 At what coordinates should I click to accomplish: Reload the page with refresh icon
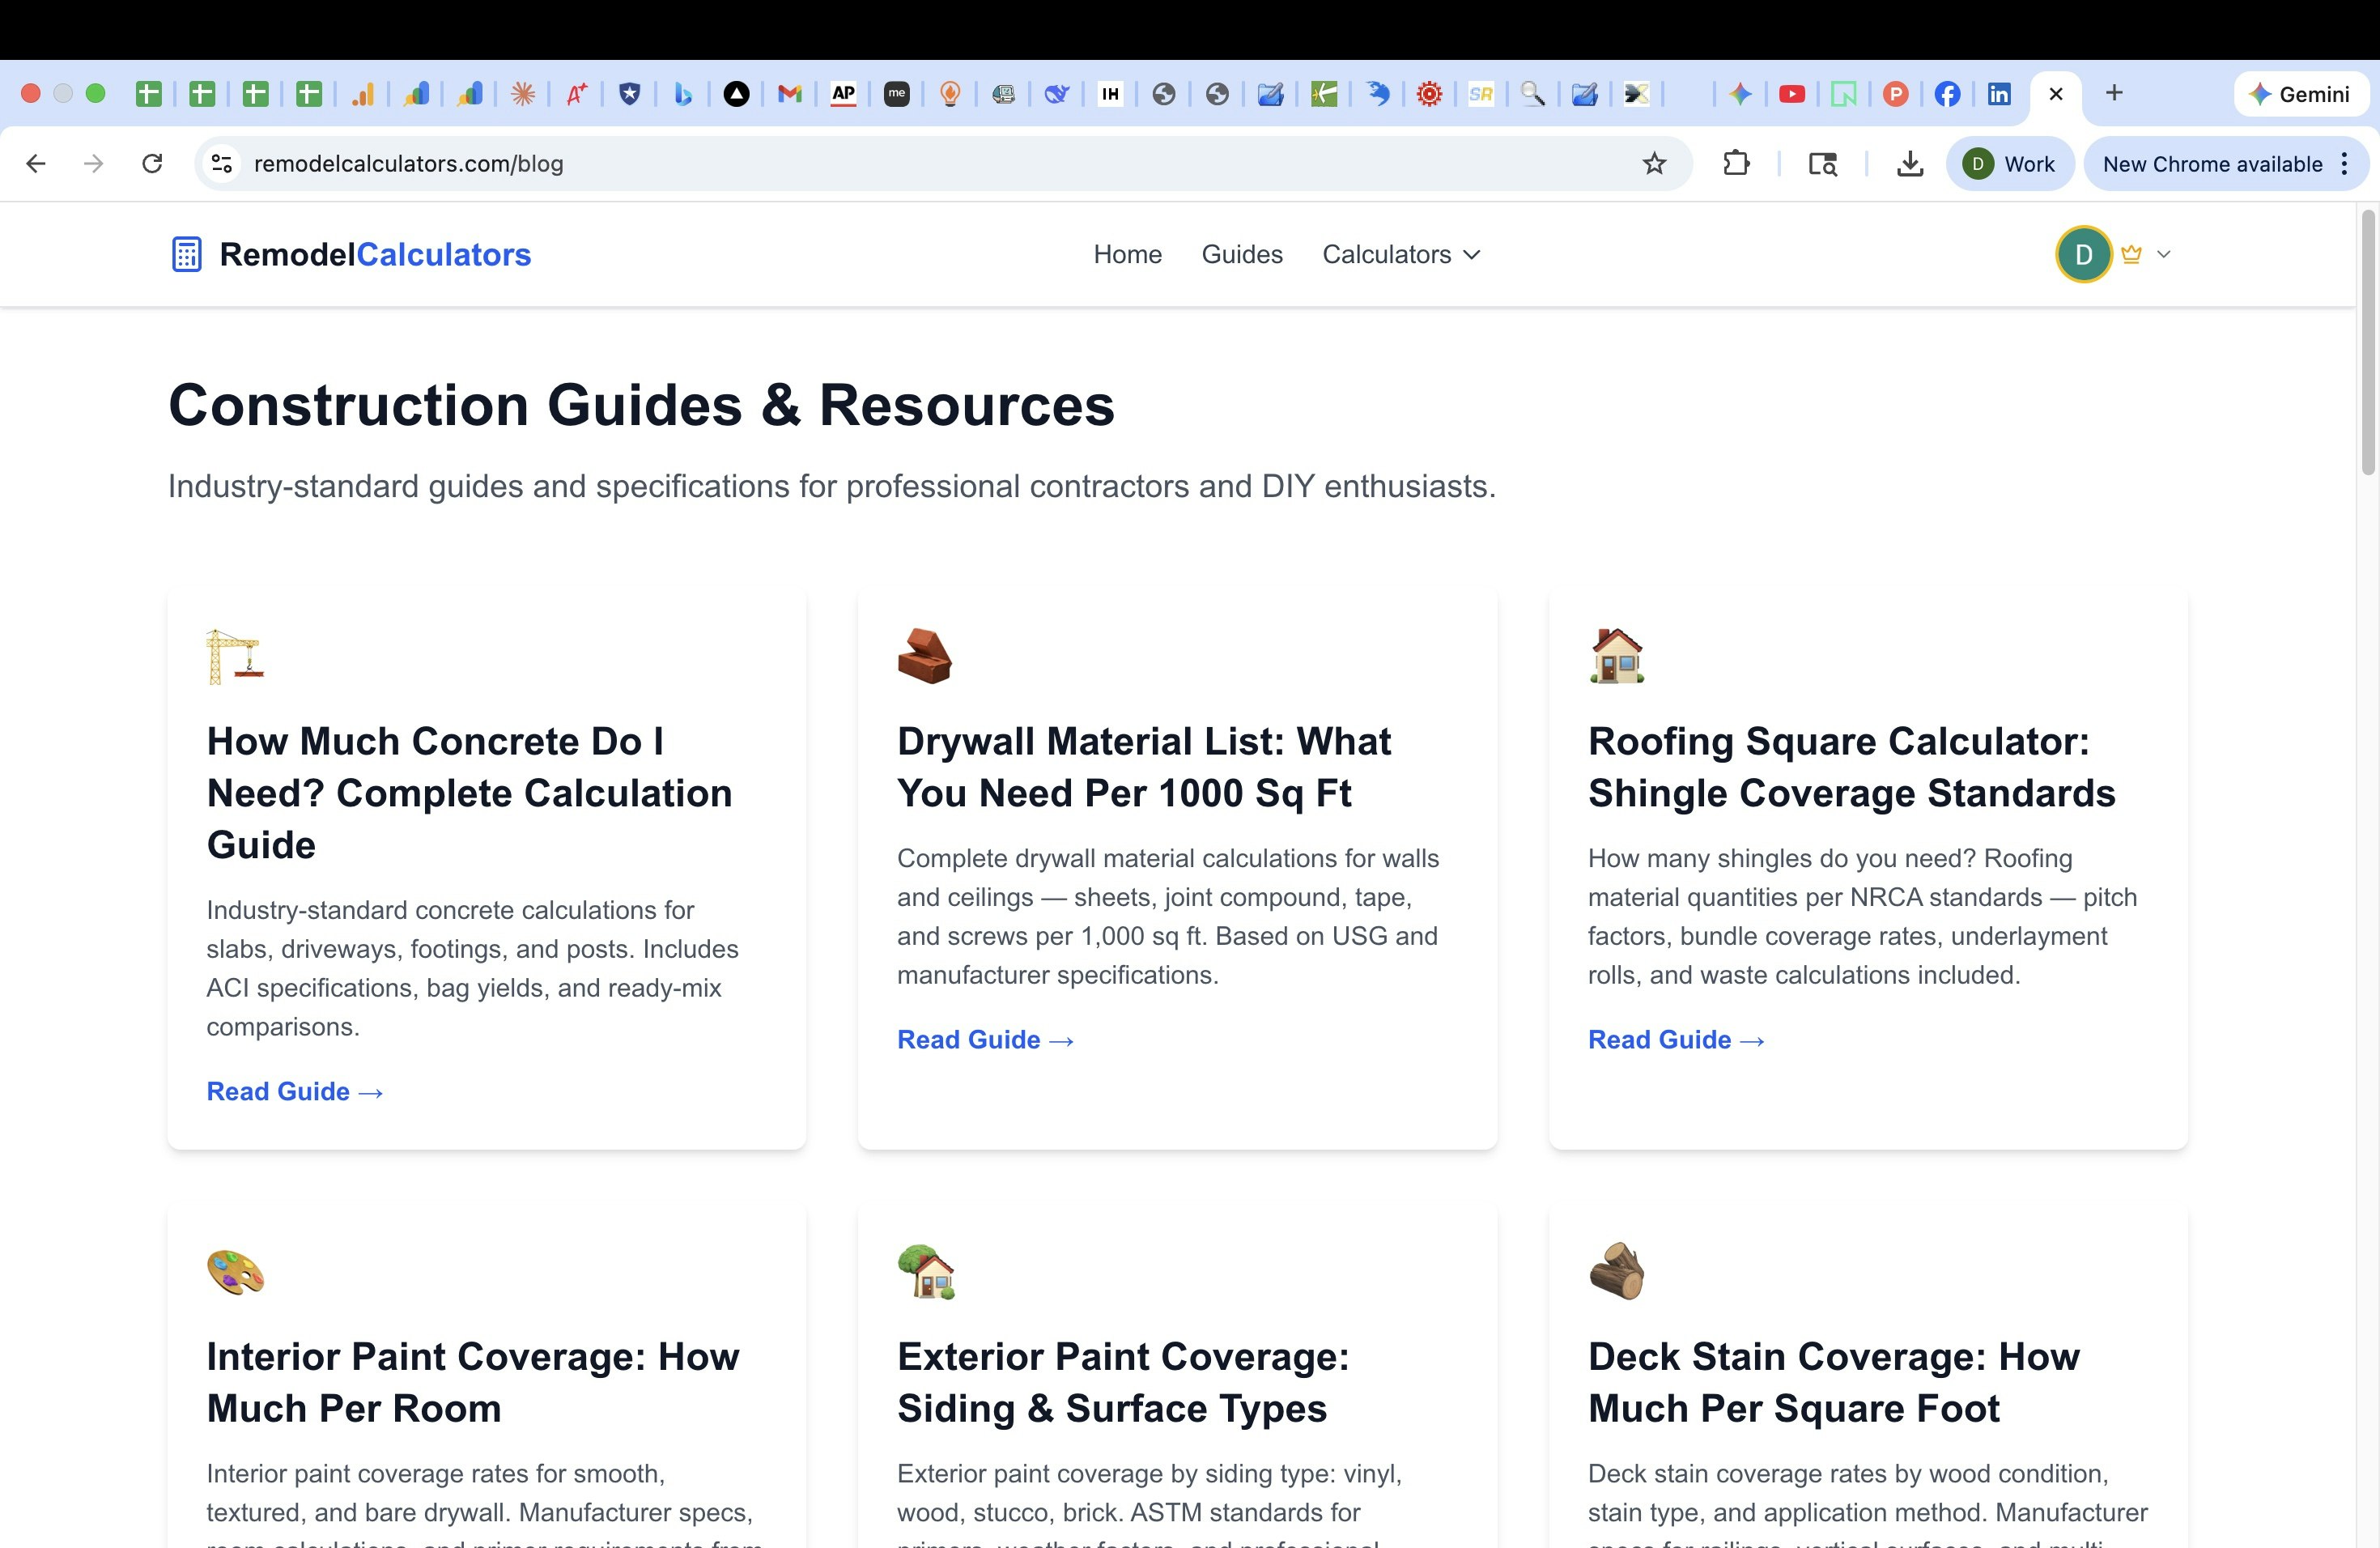152,163
